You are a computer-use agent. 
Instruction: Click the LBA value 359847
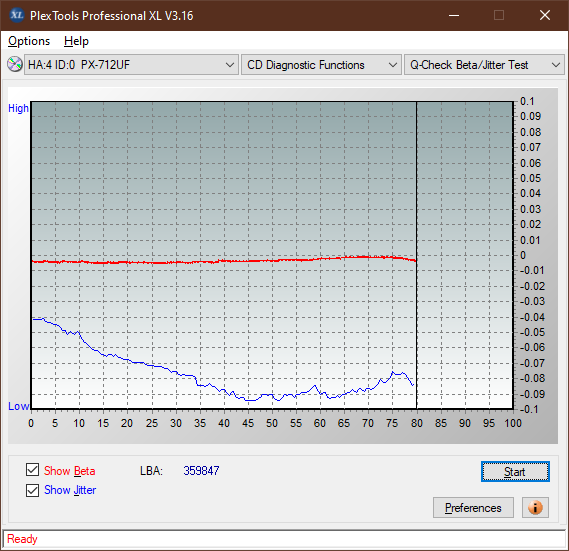[x=201, y=470]
